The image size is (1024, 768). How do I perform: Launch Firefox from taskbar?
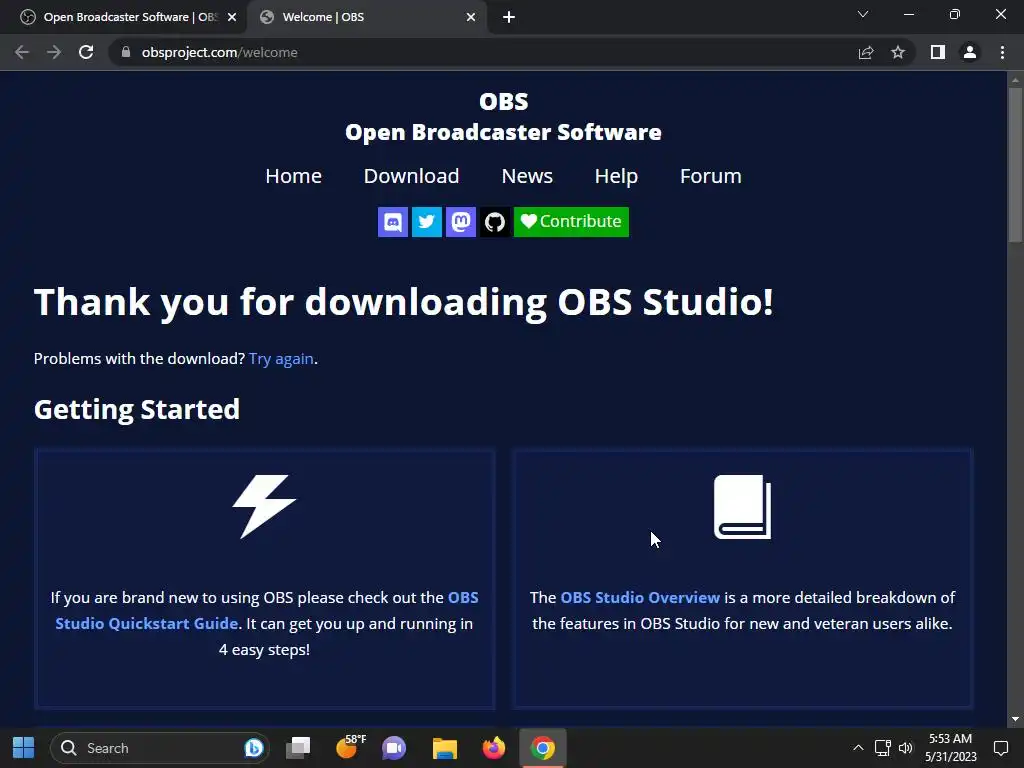[494, 748]
